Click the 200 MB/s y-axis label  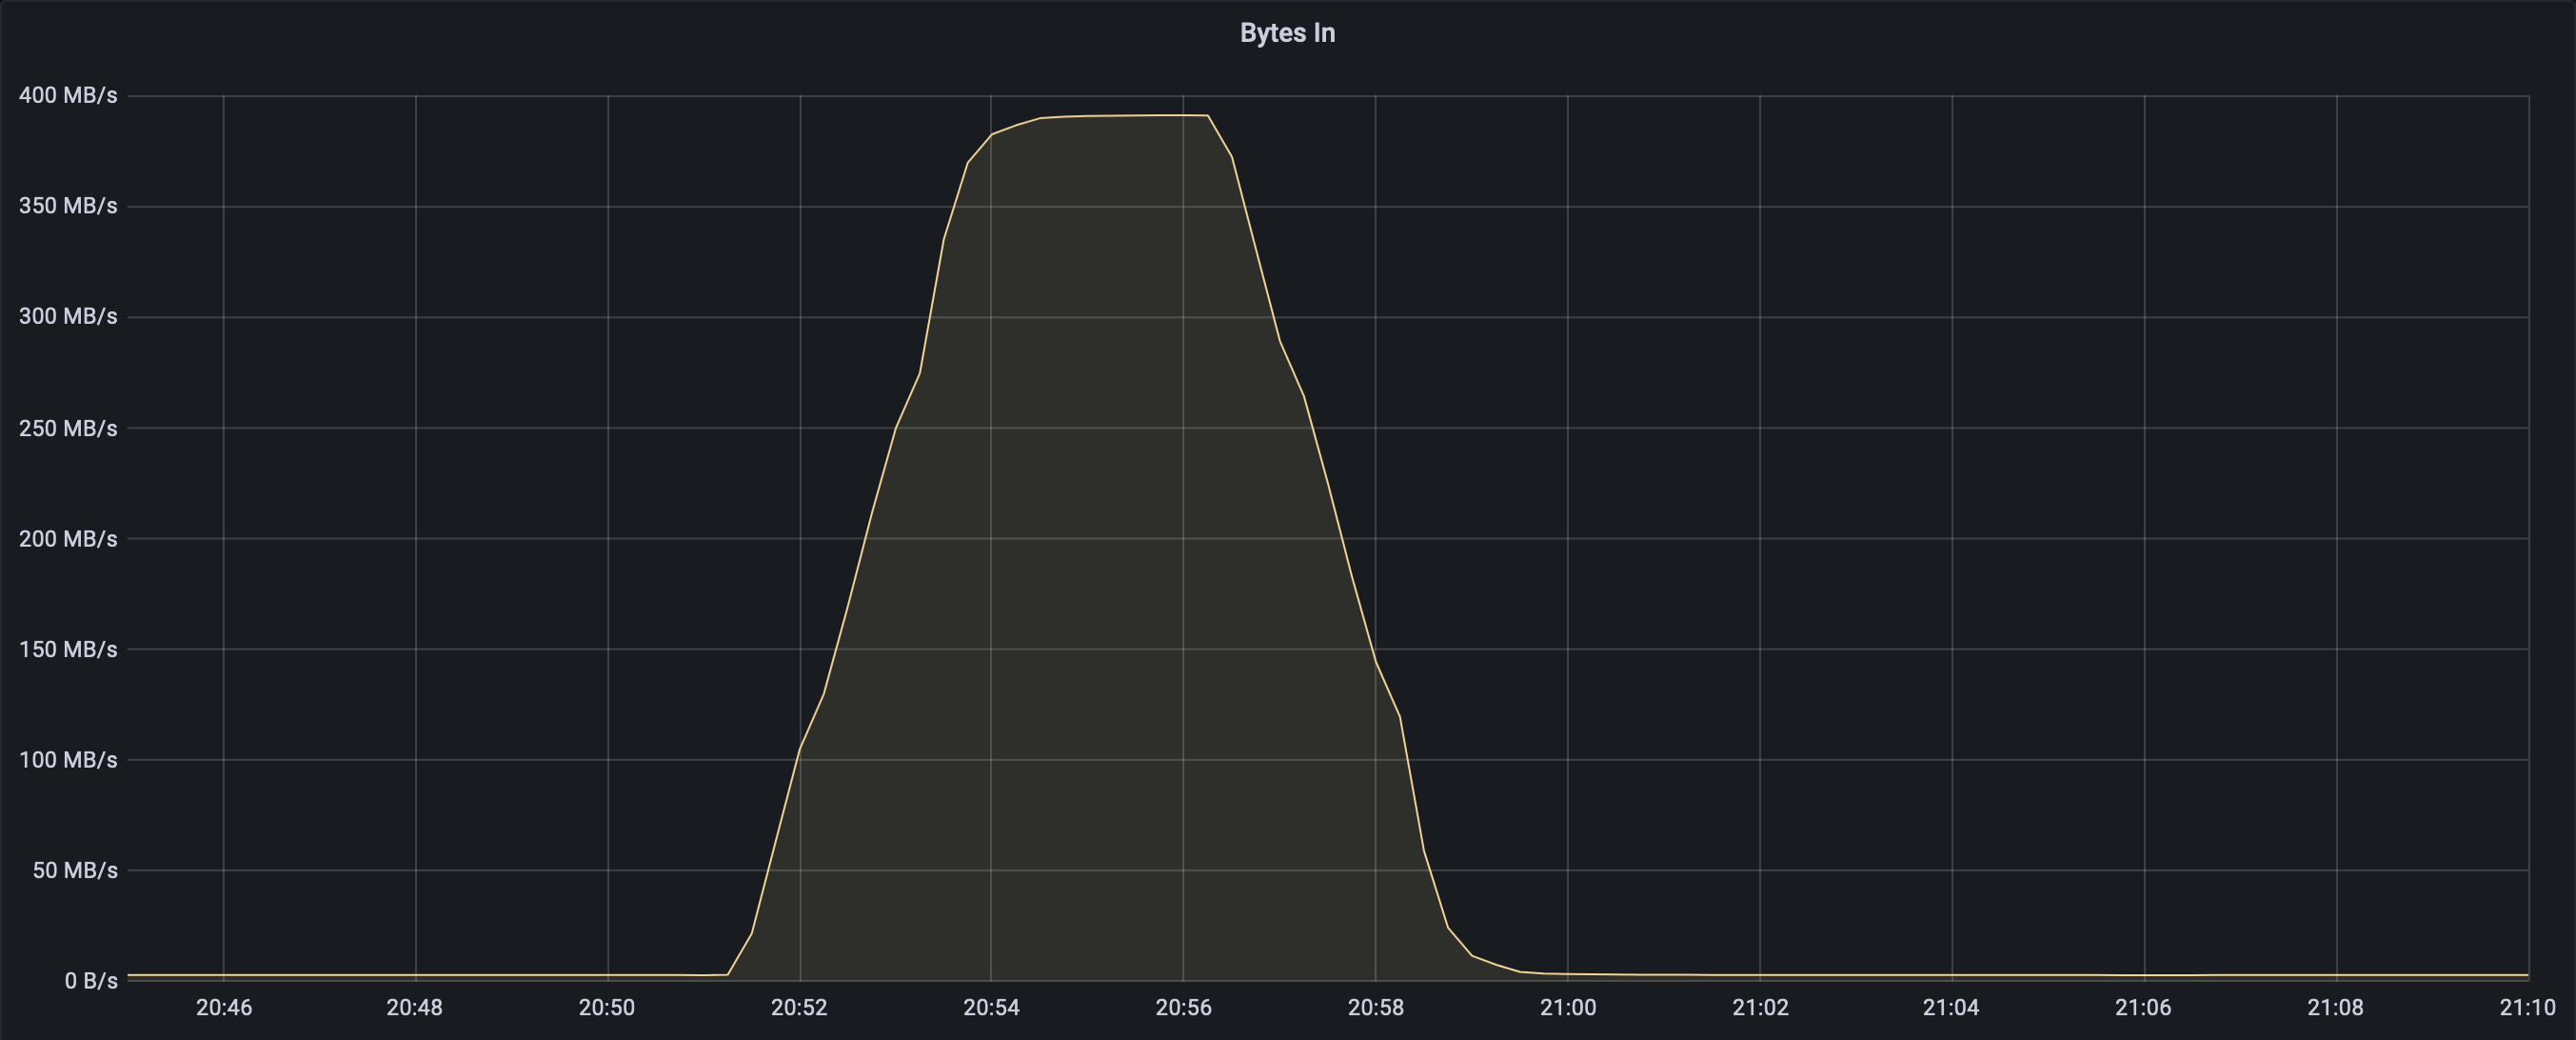coord(68,539)
